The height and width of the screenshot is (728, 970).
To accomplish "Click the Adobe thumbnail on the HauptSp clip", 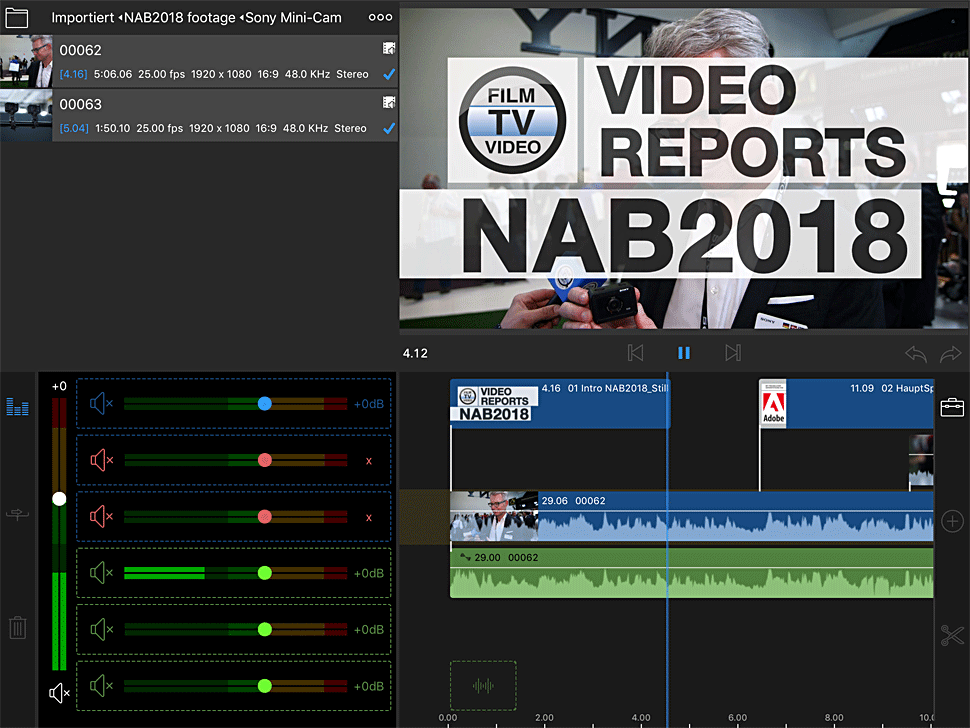I will tap(773, 404).
